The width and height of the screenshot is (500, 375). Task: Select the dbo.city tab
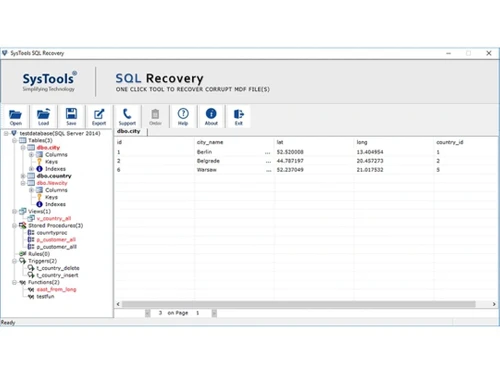point(129,131)
